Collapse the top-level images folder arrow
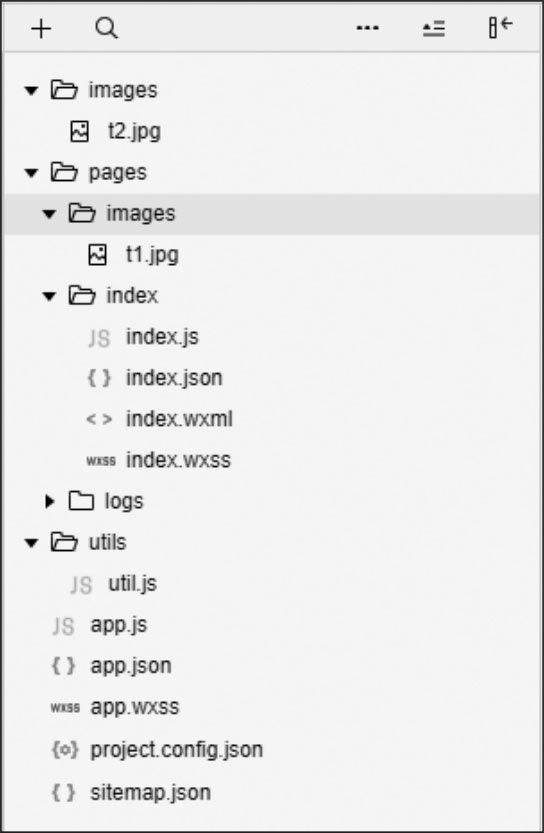This screenshot has width=544, height=833. [x=31, y=91]
